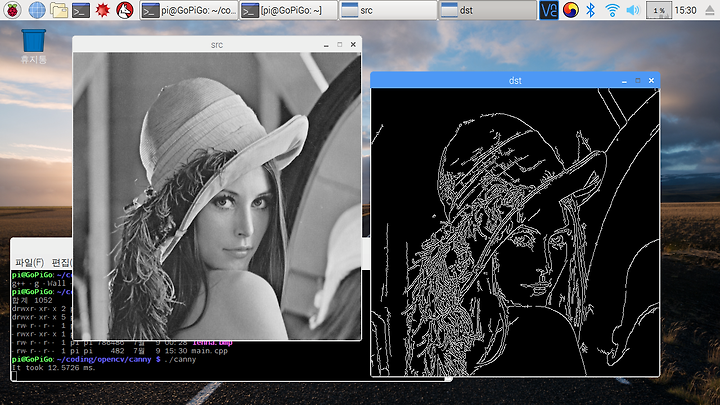
Task: Switch to the pi@GoPiGo ~/co... terminal task
Action: pyautogui.click(x=189, y=10)
